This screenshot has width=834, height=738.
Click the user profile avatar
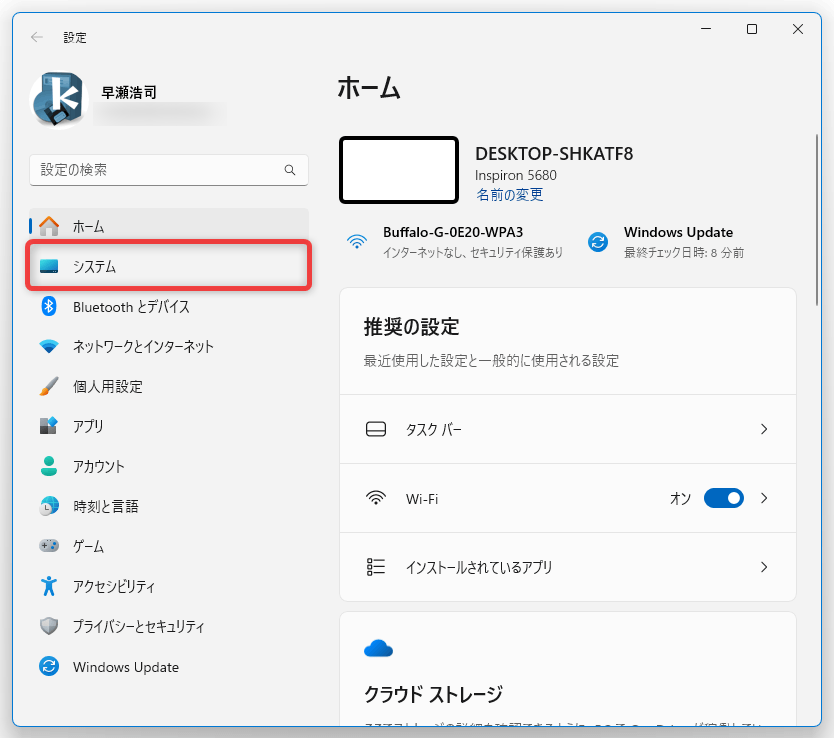click(59, 100)
